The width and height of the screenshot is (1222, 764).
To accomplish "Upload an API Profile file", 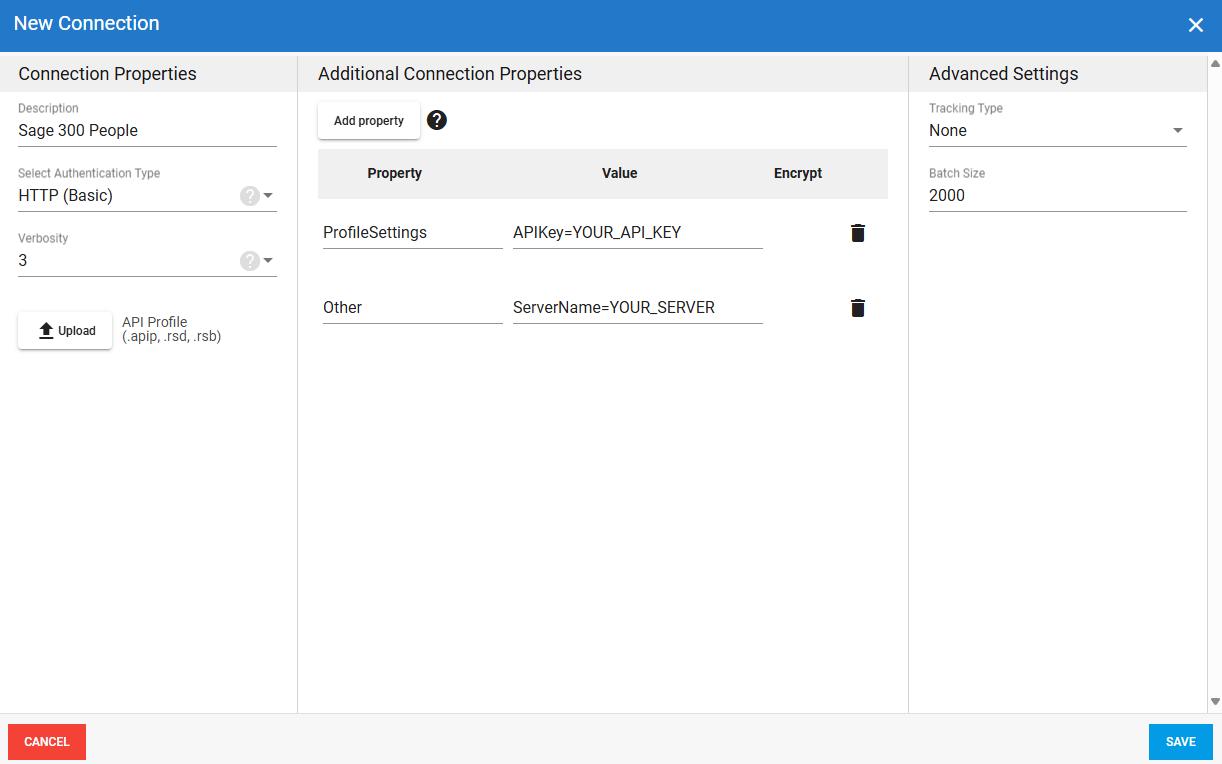I will tap(65, 330).
